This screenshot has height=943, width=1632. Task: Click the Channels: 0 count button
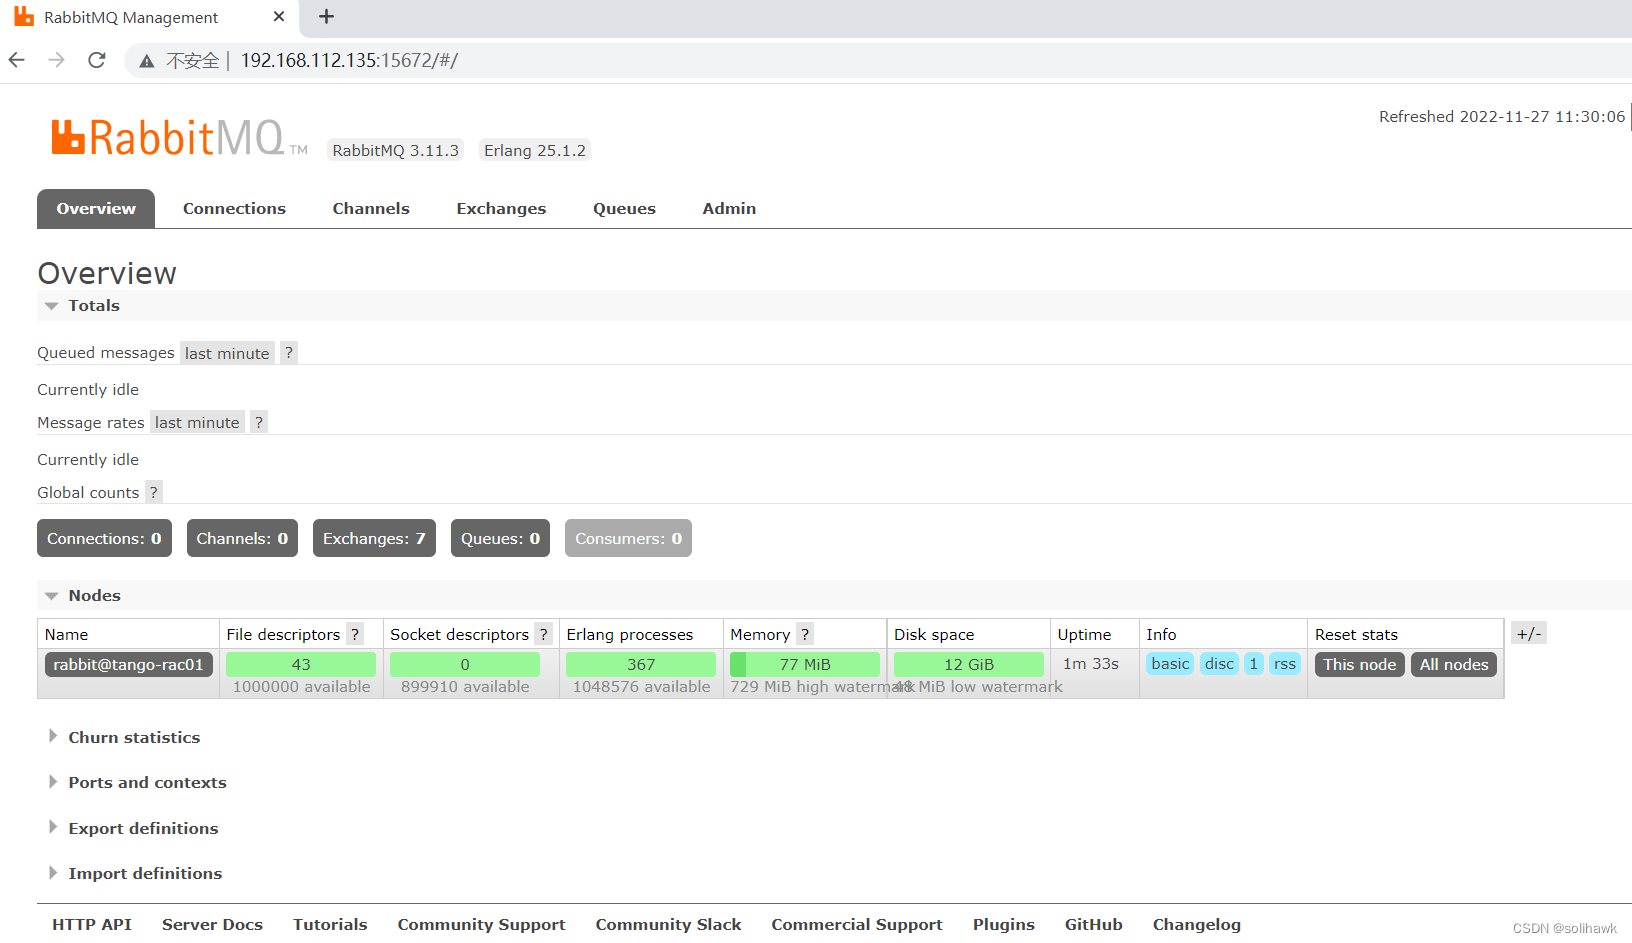click(242, 538)
